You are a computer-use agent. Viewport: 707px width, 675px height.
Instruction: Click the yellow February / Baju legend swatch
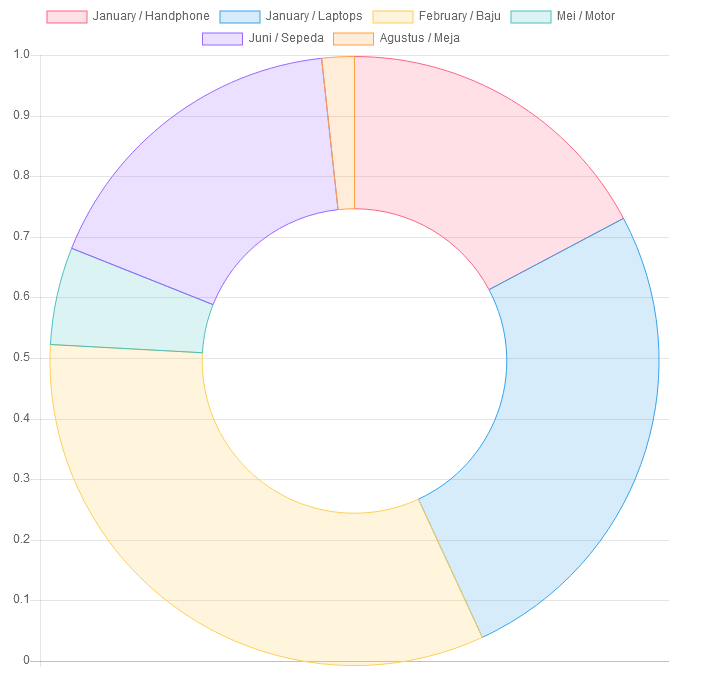393,17
